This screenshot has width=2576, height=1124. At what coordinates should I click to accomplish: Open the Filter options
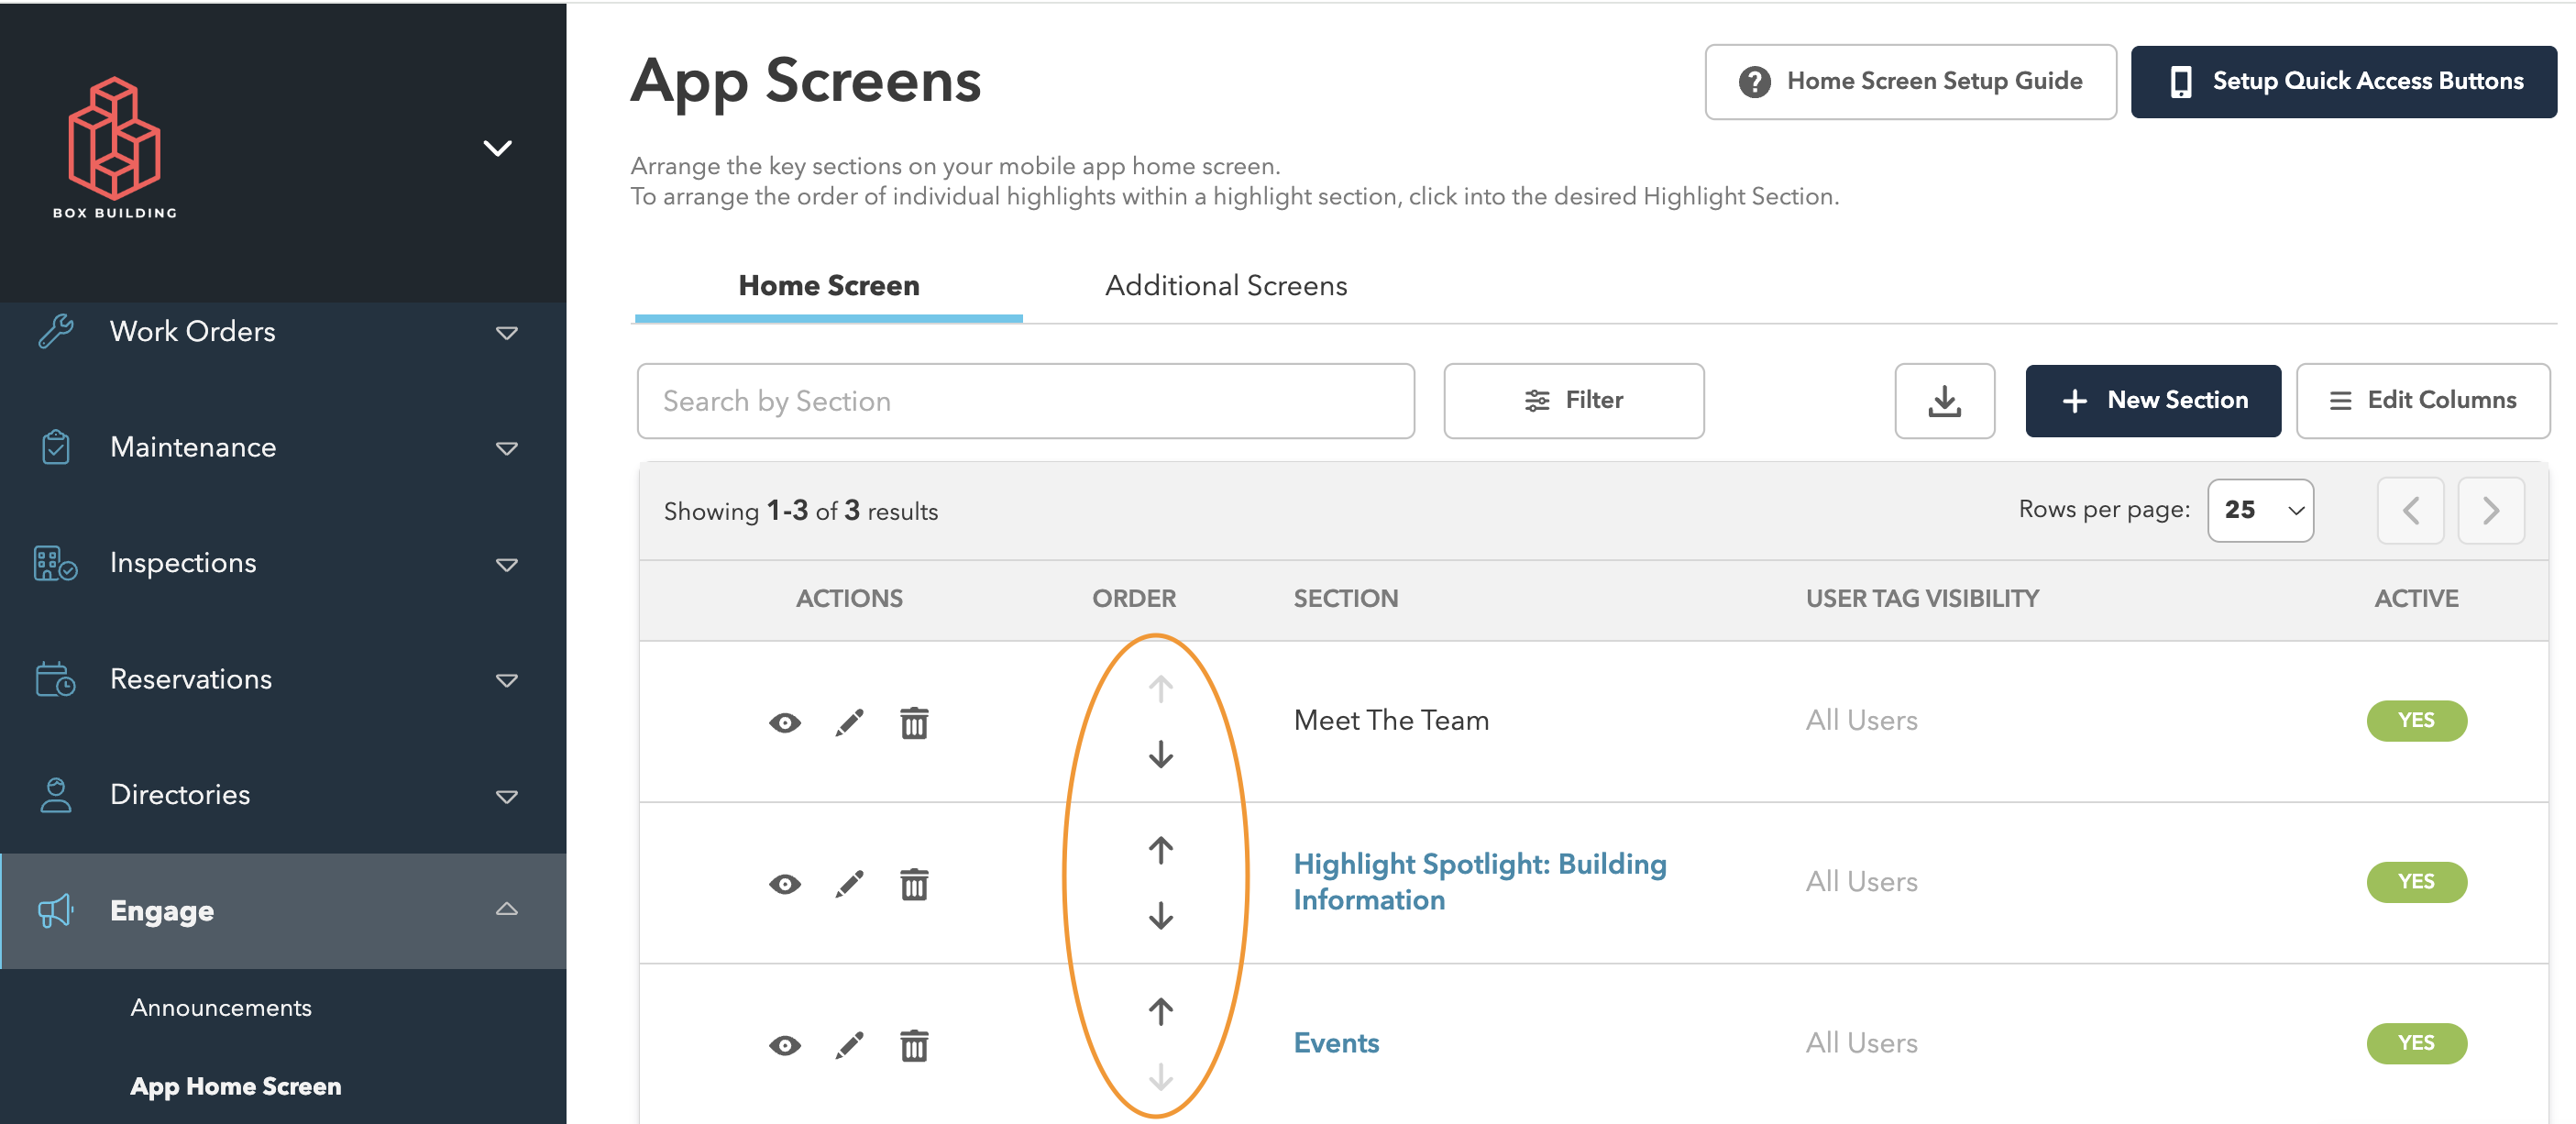tap(1574, 400)
